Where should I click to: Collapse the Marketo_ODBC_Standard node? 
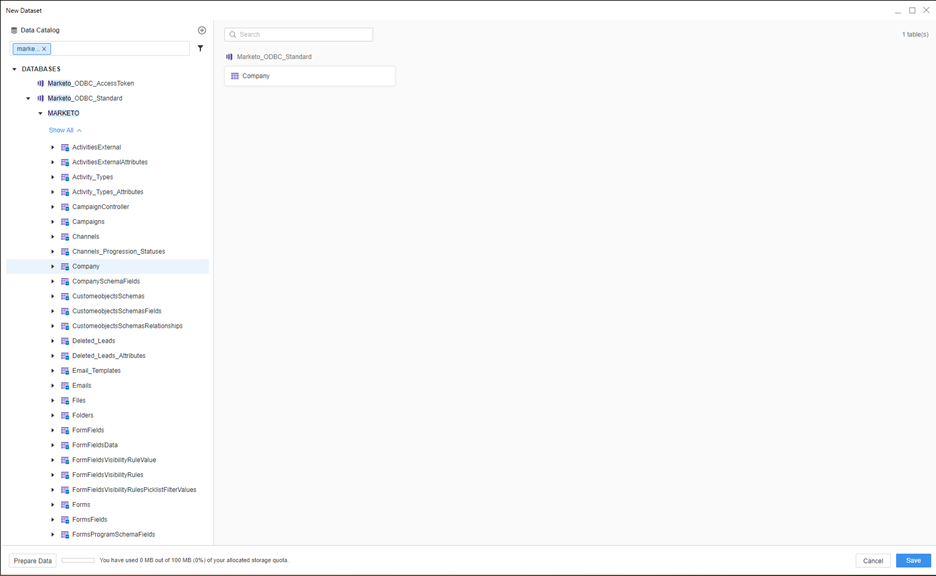pos(28,99)
